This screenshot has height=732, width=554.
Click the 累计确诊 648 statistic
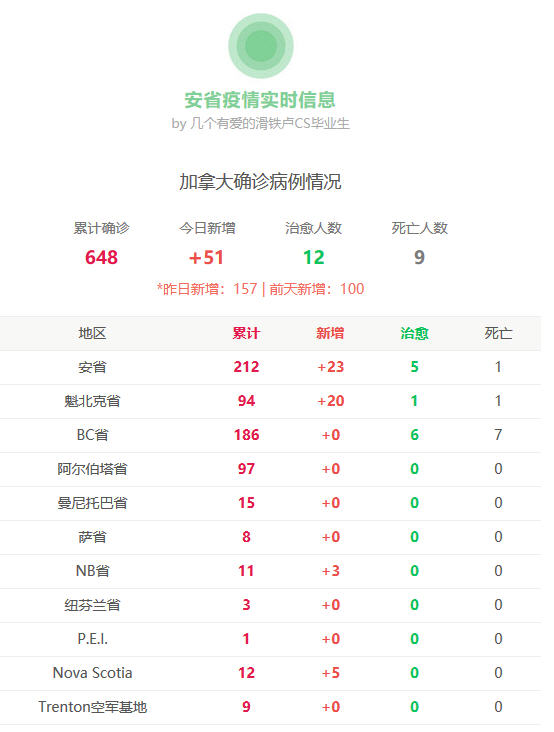pos(101,244)
